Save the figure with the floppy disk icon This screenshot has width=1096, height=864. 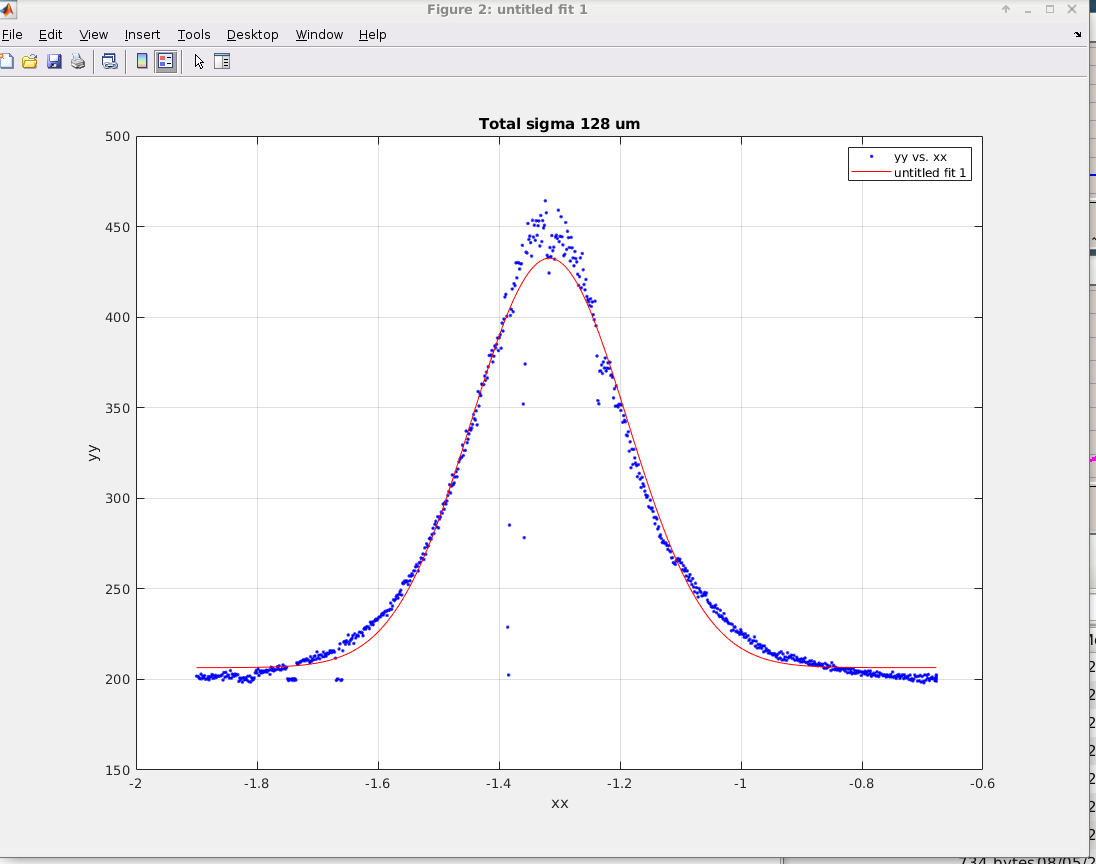(x=54, y=62)
